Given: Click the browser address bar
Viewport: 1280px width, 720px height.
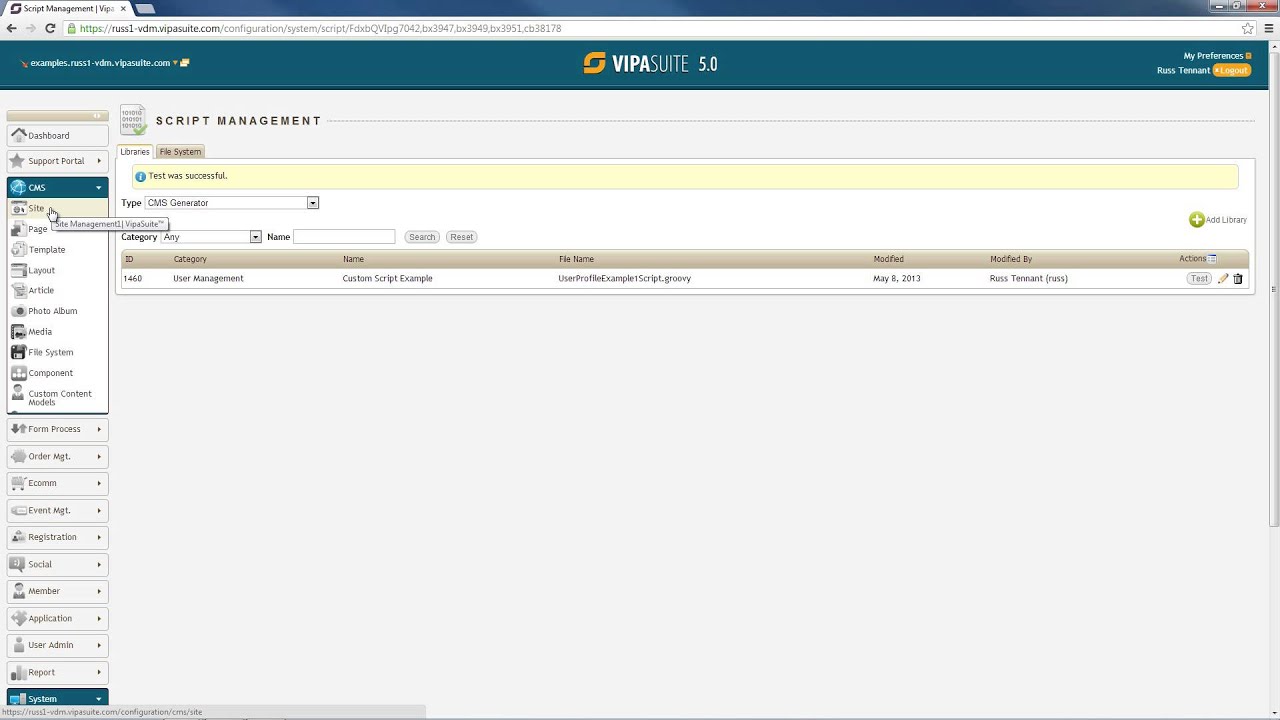Looking at the screenshot, I should pyautogui.click(x=650, y=28).
